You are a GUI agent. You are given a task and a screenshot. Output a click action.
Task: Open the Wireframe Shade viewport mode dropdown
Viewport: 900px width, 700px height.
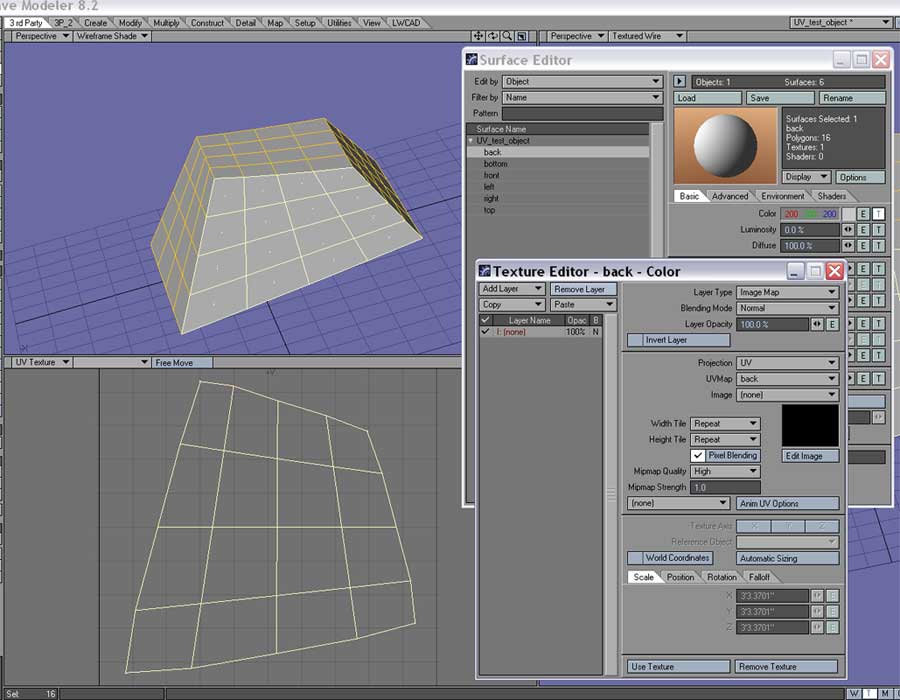[112, 36]
